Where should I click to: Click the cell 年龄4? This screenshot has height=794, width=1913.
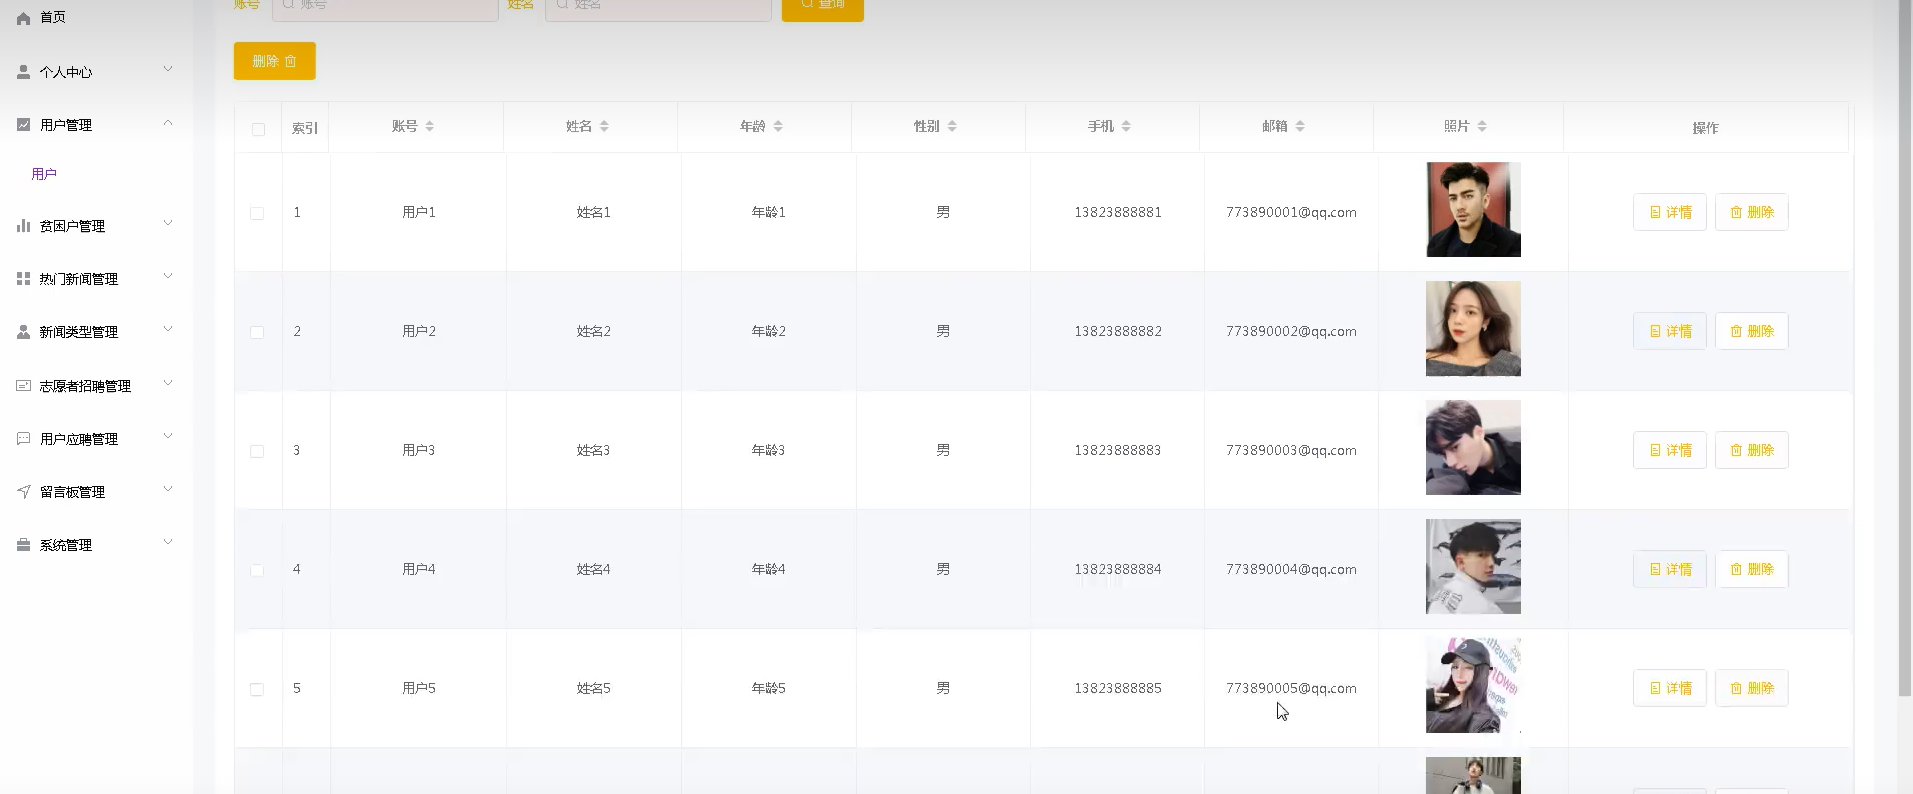768,569
